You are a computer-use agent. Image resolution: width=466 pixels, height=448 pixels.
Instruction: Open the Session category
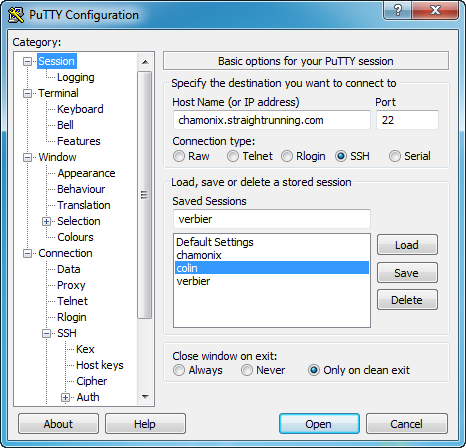tap(56, 61)
